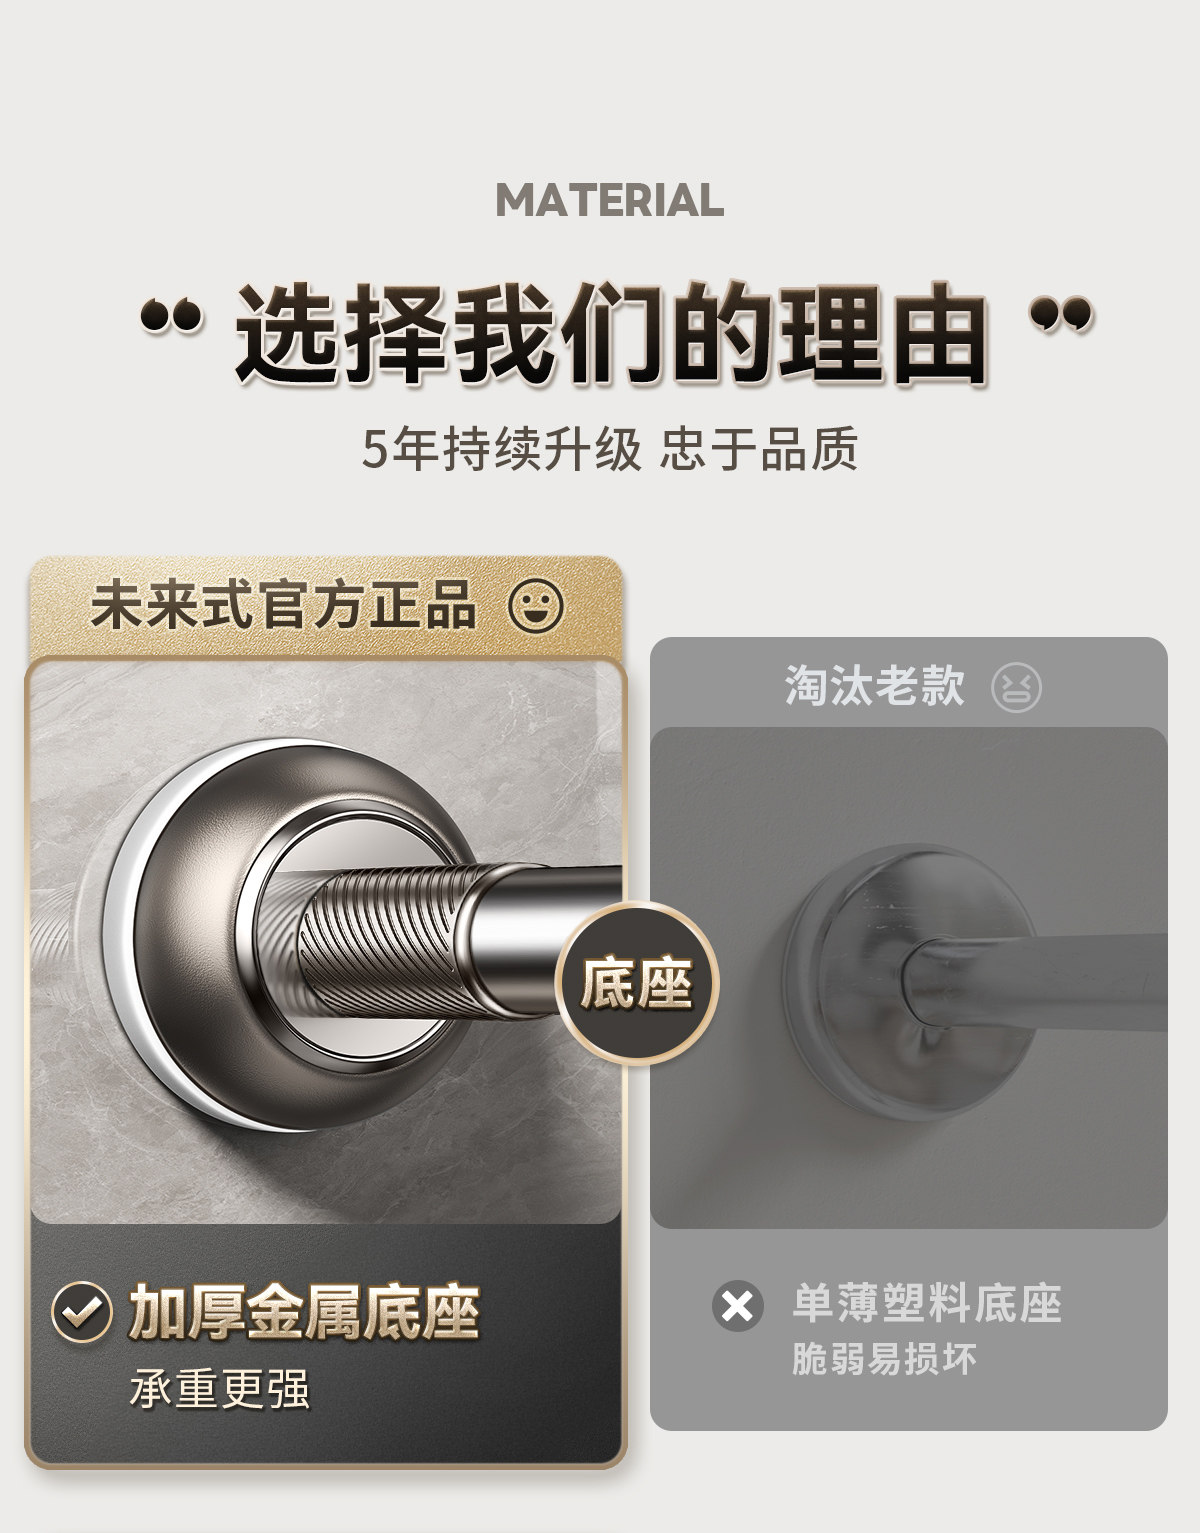
Task: Click the 承重更强 text
Action: point(220,1388)
